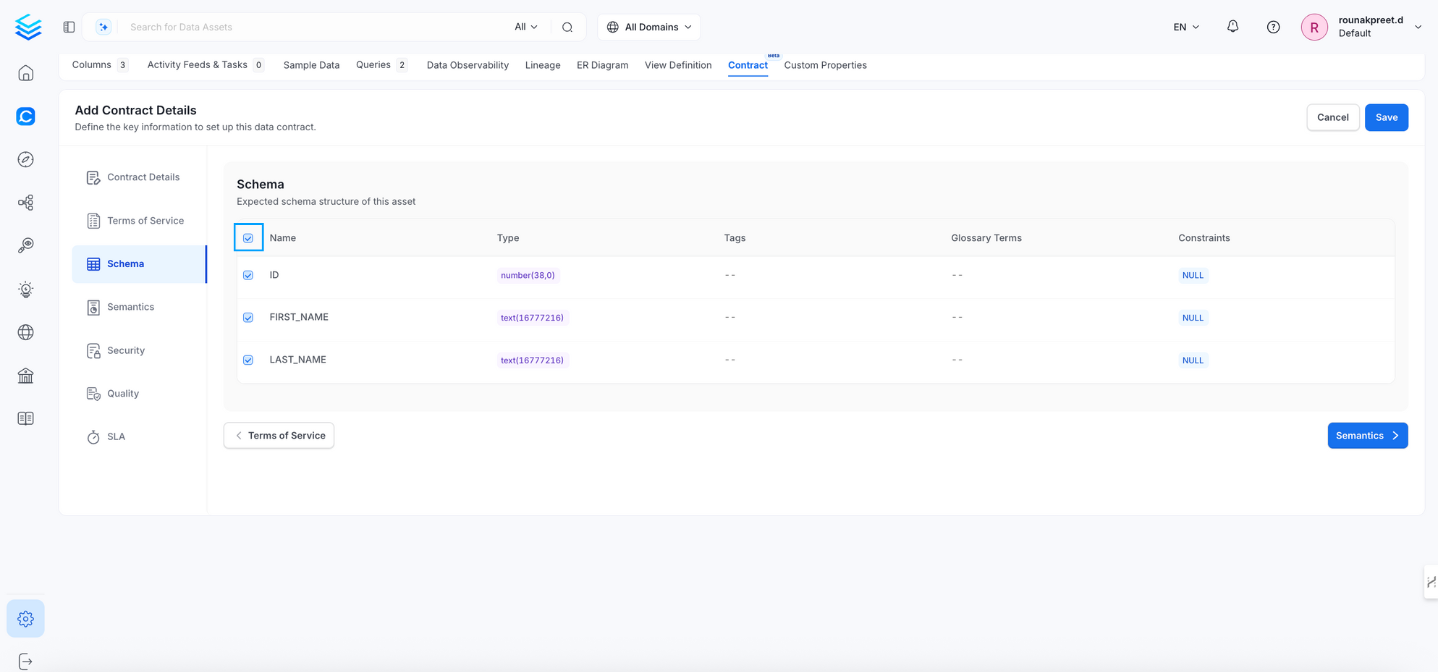Open the All Domains dropdown
This screenshot has height=672, width=1438.
pyautogui.click(x=648, y=26)
